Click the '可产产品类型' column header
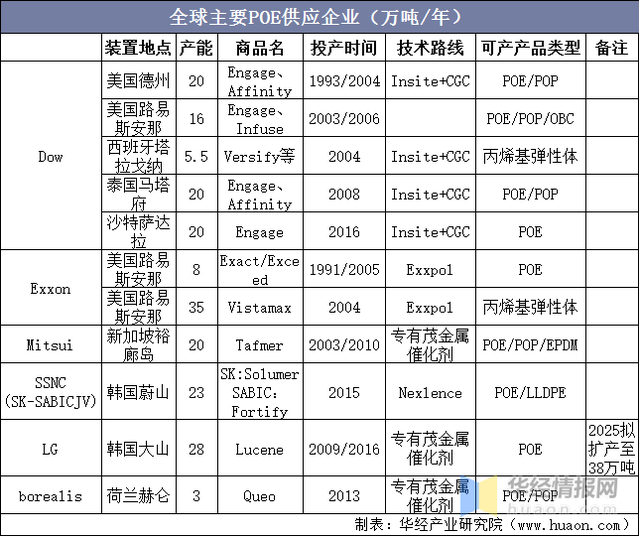Screen dimensions: 640x537 (x=530, y=48)
